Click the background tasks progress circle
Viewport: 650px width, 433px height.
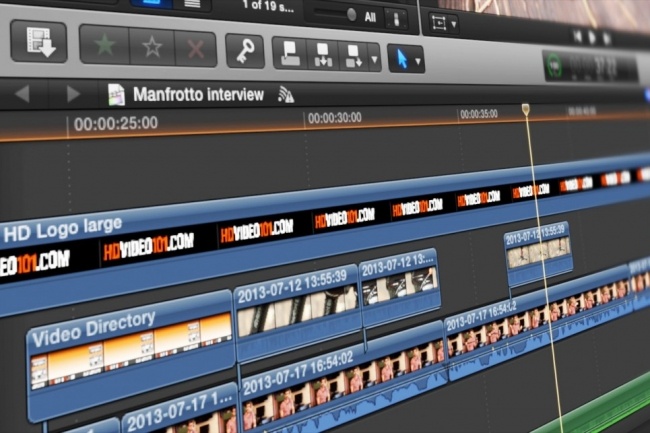[x=555, y=65]
